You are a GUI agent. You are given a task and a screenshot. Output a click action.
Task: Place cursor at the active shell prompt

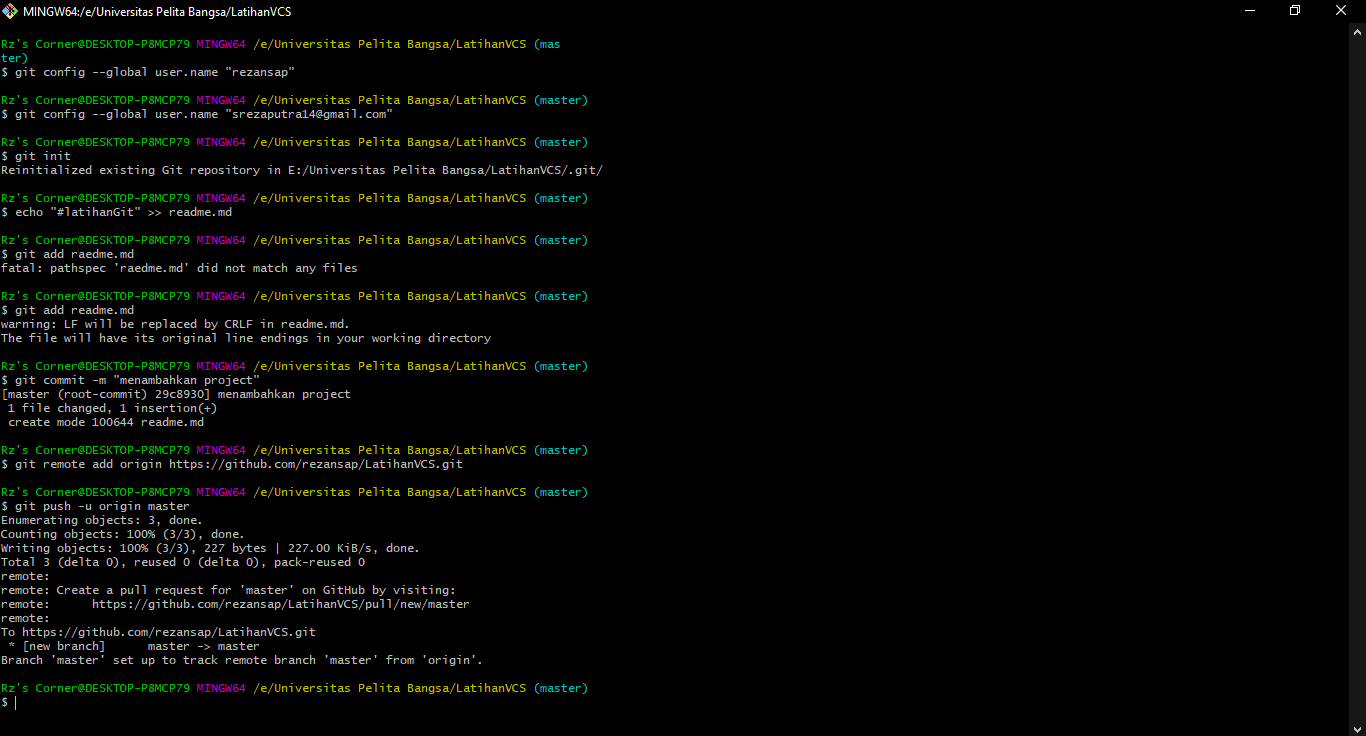[14, 702]
